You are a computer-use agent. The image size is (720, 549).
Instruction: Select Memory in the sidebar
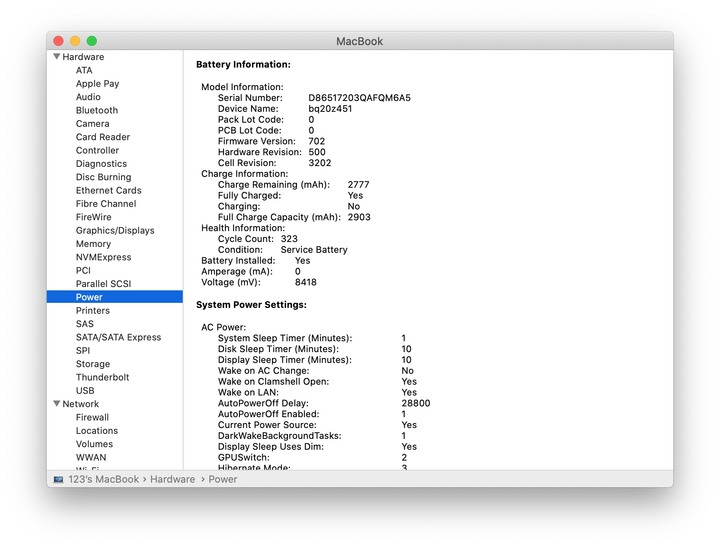pyautogui.click(x=93, y=244)
